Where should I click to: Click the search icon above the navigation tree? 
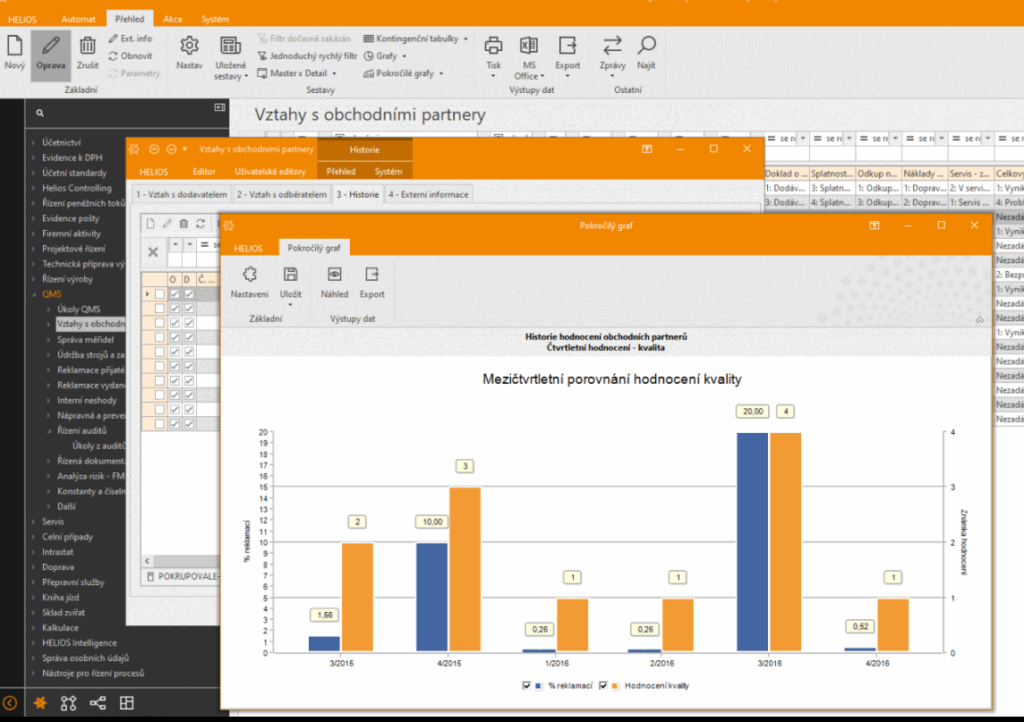click(x=40, y=114)
